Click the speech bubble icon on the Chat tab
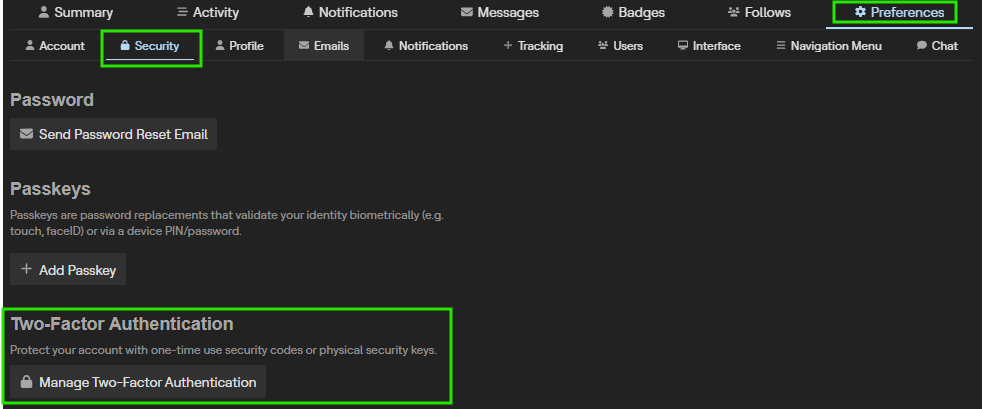Screen dimensions: 982x409 pyautogui.click(x=921, y=46)
